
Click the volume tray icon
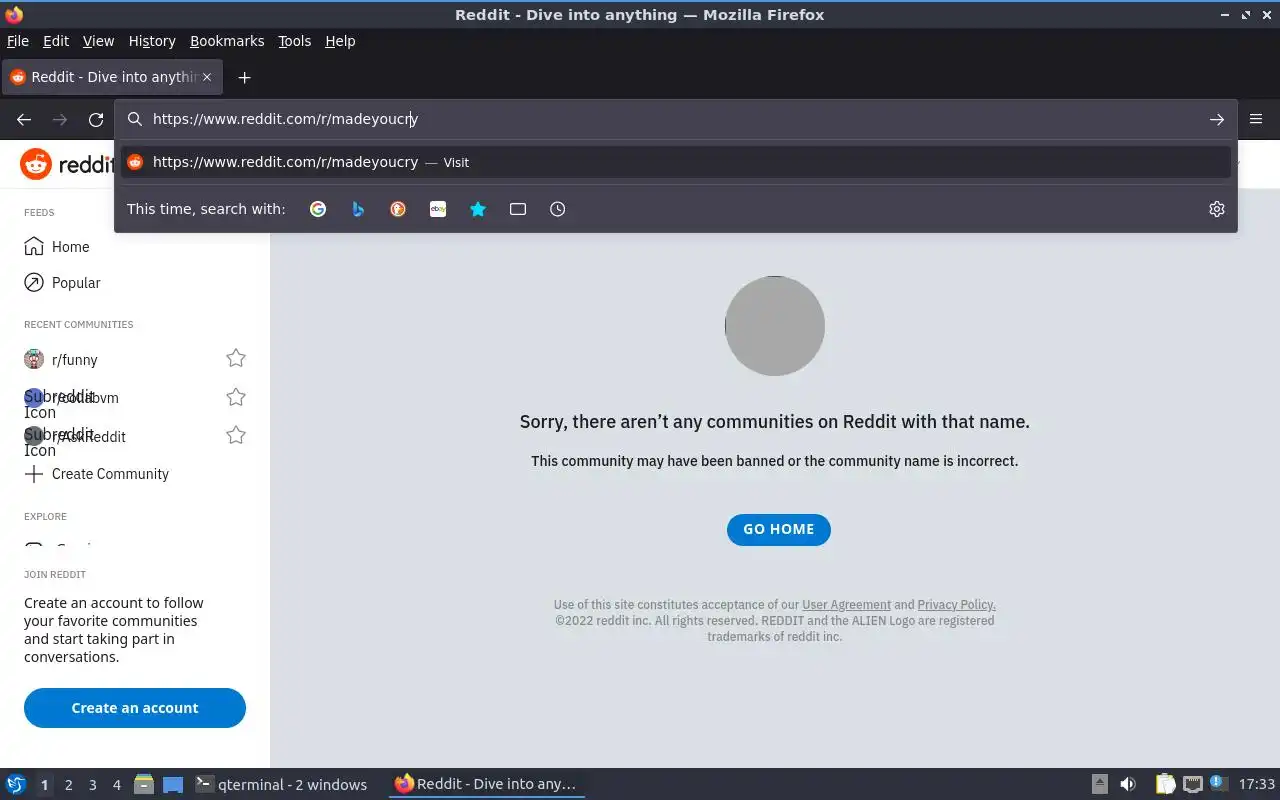click(x=1128, y=785)
